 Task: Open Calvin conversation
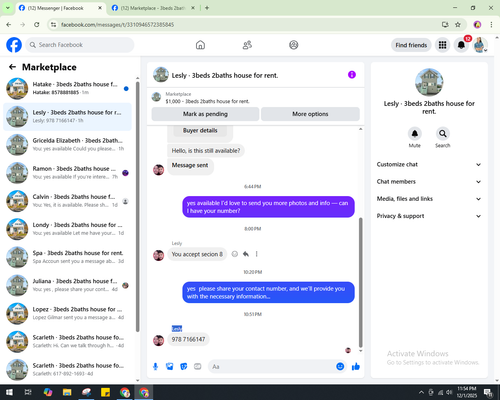(68, 201)
